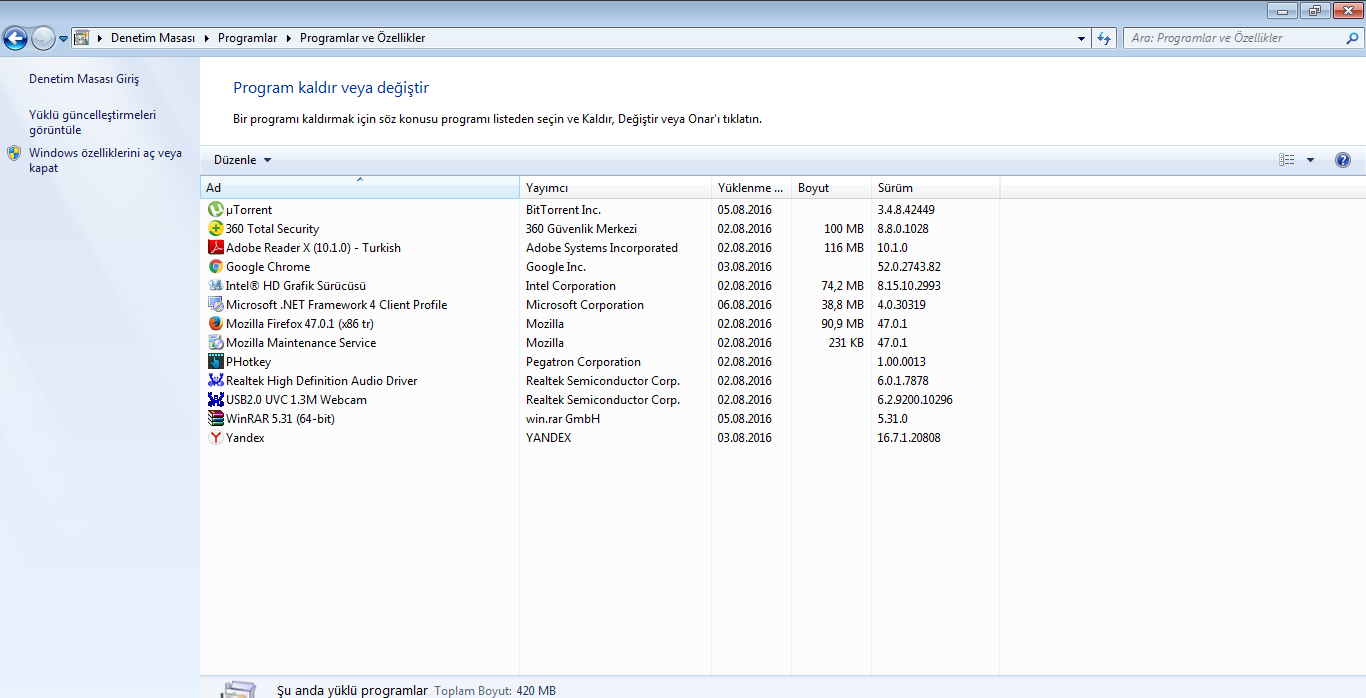Select the Google Chrome icon

click(x=216, y=267)
